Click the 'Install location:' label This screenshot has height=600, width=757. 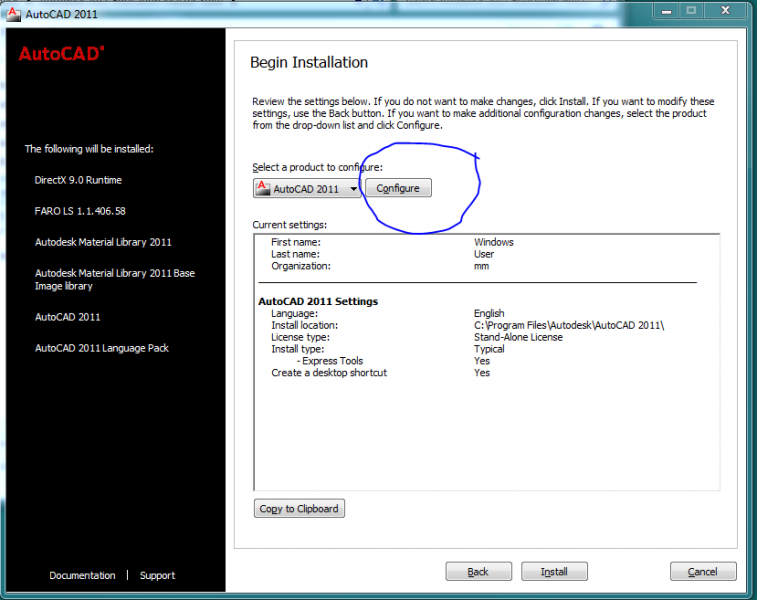(305, 325)
